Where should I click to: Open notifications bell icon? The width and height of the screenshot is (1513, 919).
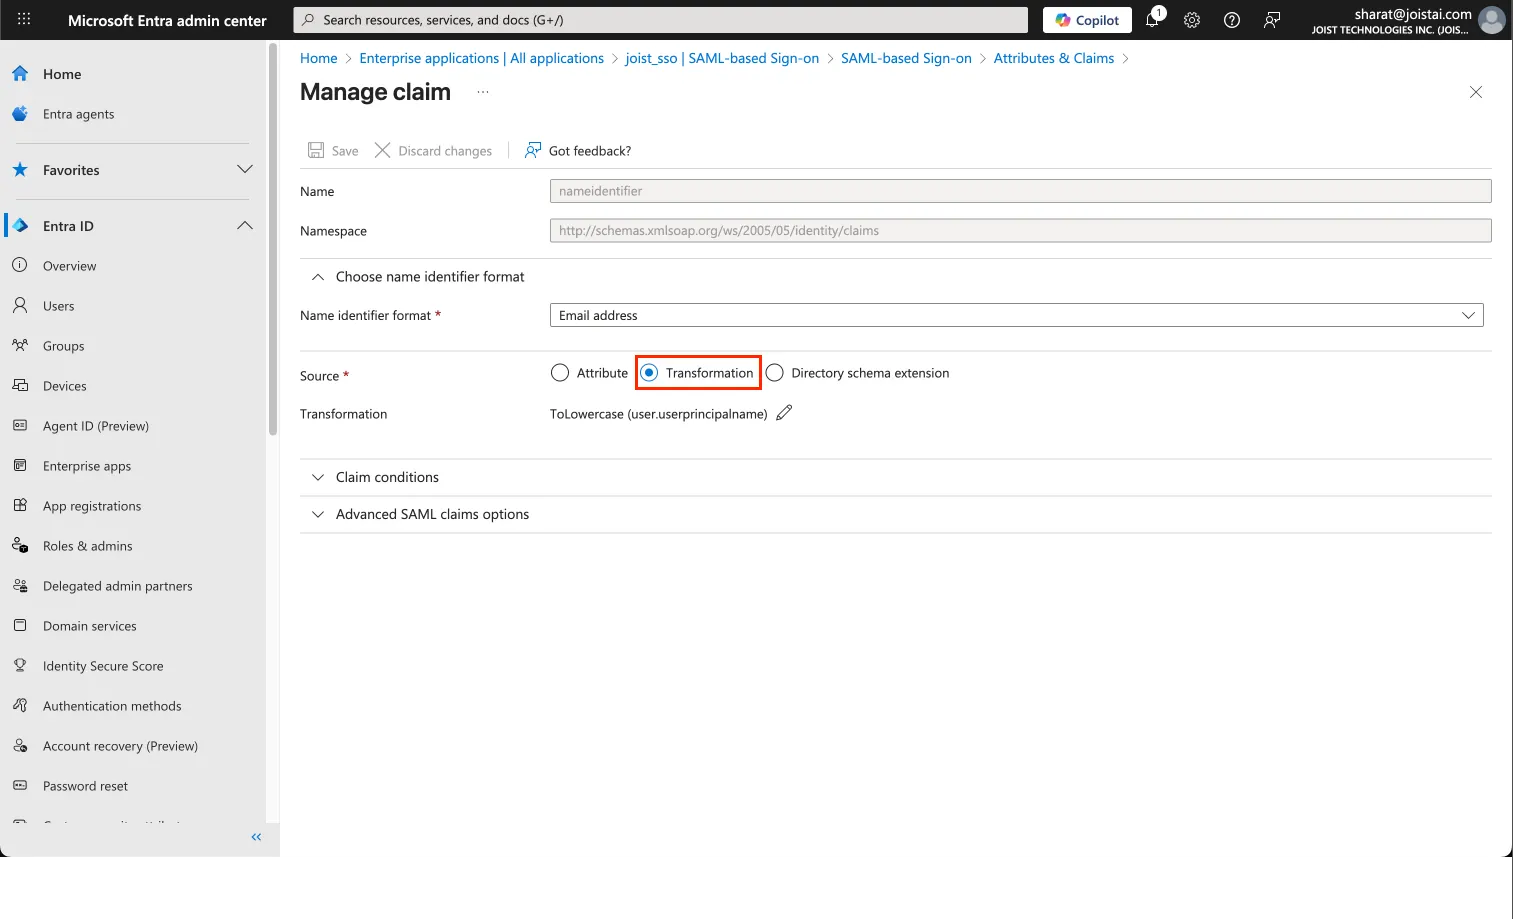[x=1152, y=19]
